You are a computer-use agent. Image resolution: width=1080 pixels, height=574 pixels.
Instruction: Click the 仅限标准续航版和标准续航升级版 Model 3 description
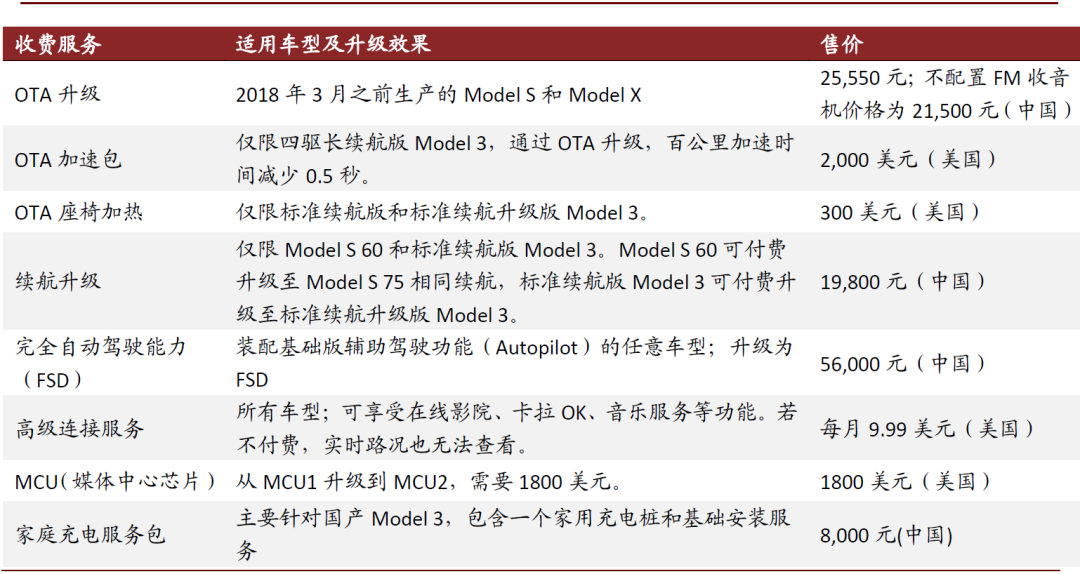pyautogui.click(x=442, y=212)
